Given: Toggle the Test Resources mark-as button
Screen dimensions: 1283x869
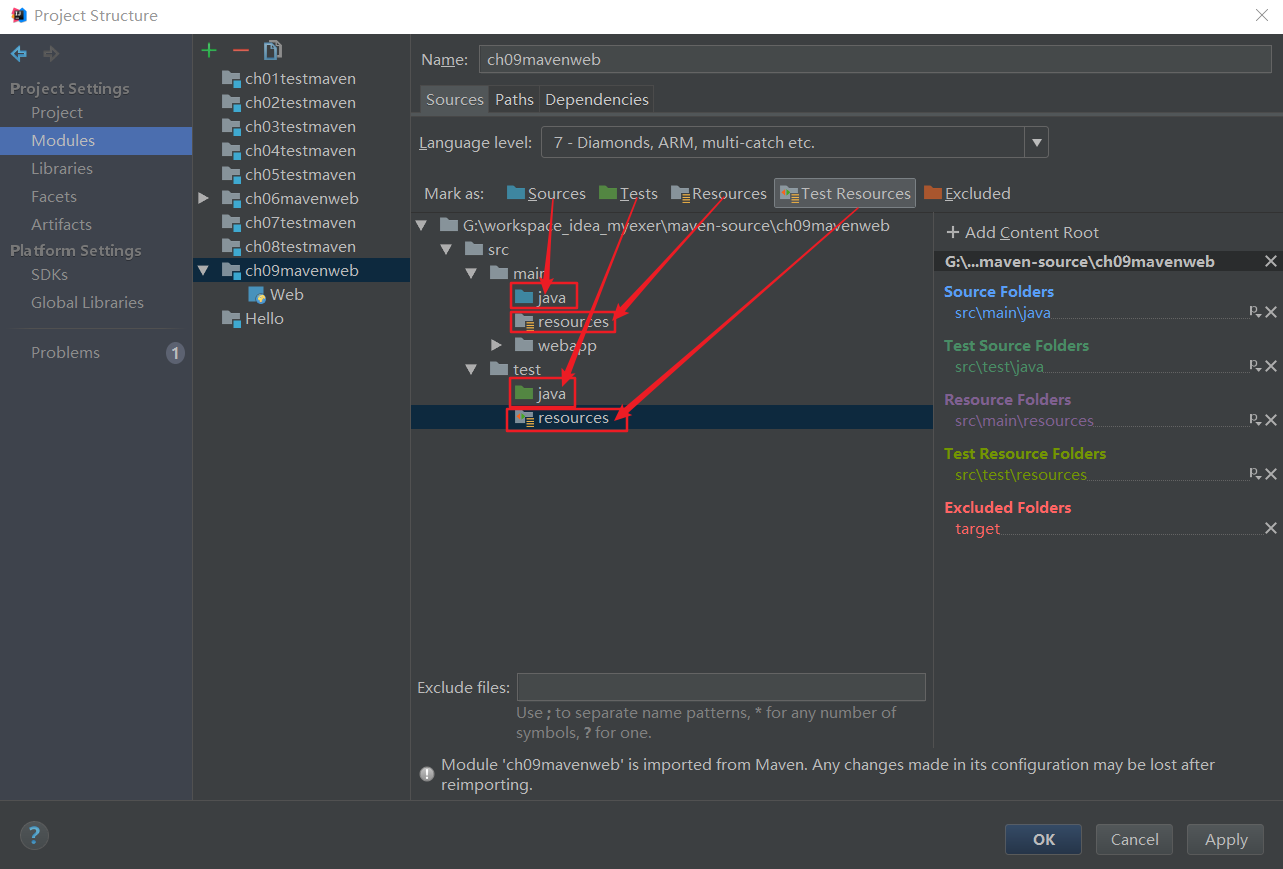Looking at the screenshot, I should [845, 194].
